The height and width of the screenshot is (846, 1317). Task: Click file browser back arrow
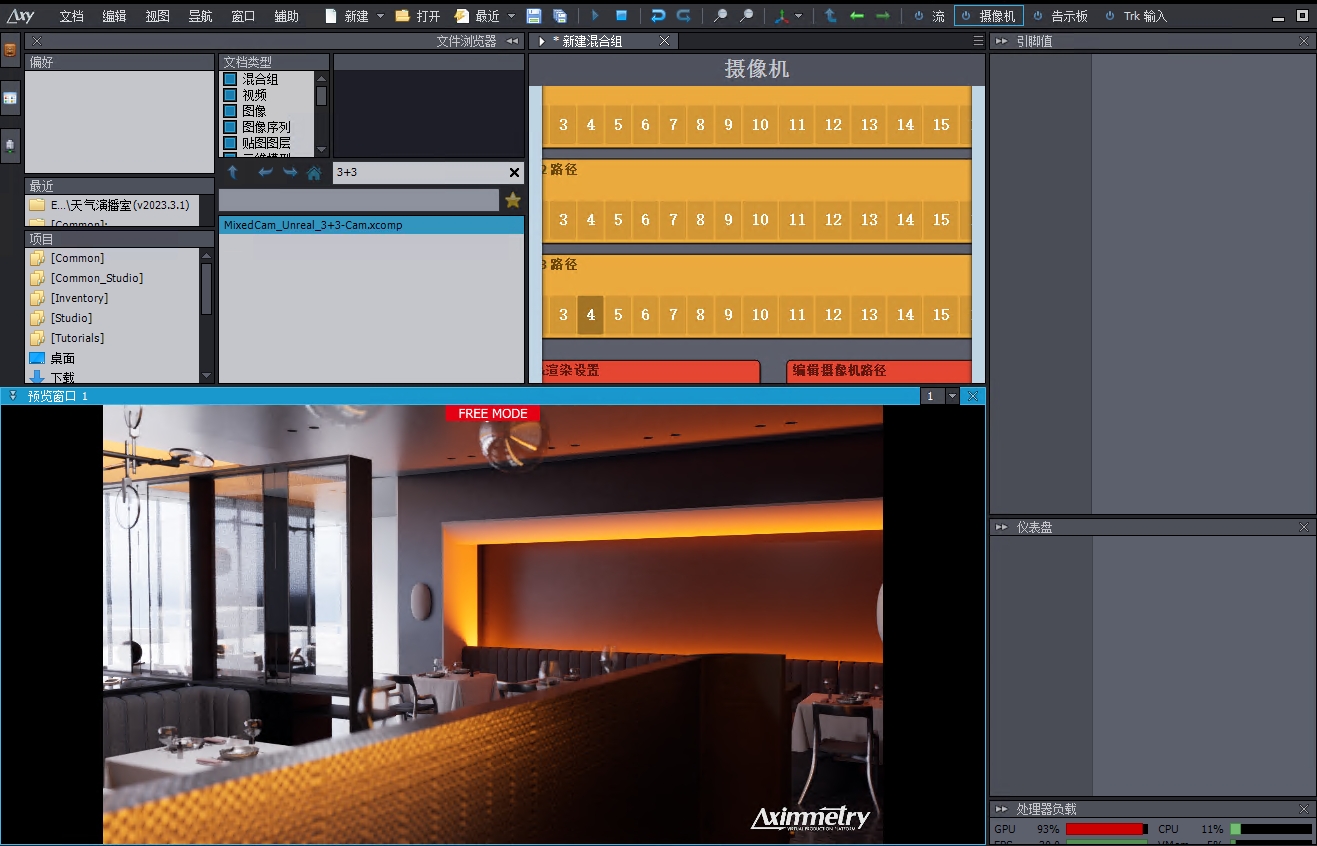(265, 173)
